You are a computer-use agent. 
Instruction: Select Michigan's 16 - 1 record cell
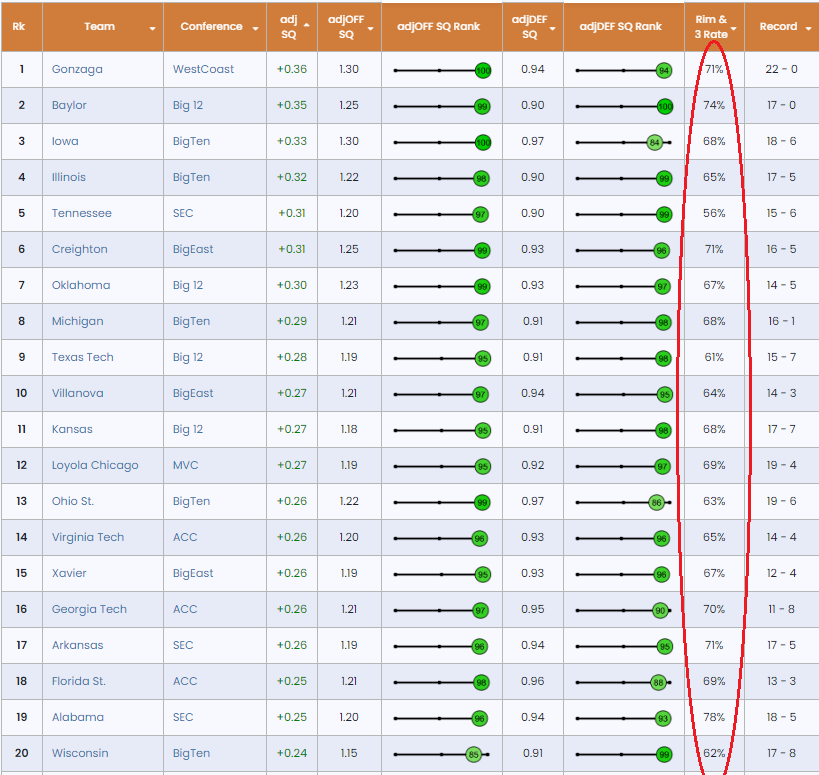click(781, 322)
